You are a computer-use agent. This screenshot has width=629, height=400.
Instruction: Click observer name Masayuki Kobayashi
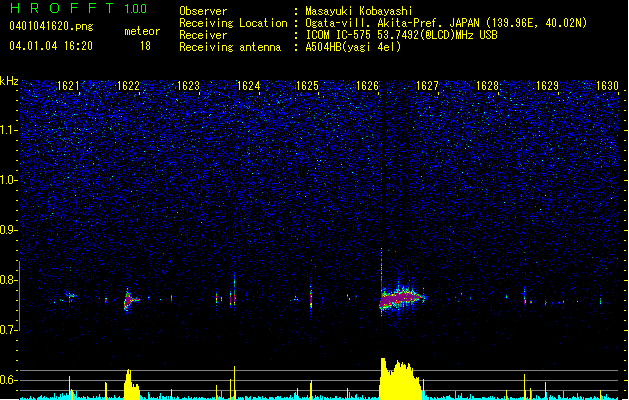point(359,11)
